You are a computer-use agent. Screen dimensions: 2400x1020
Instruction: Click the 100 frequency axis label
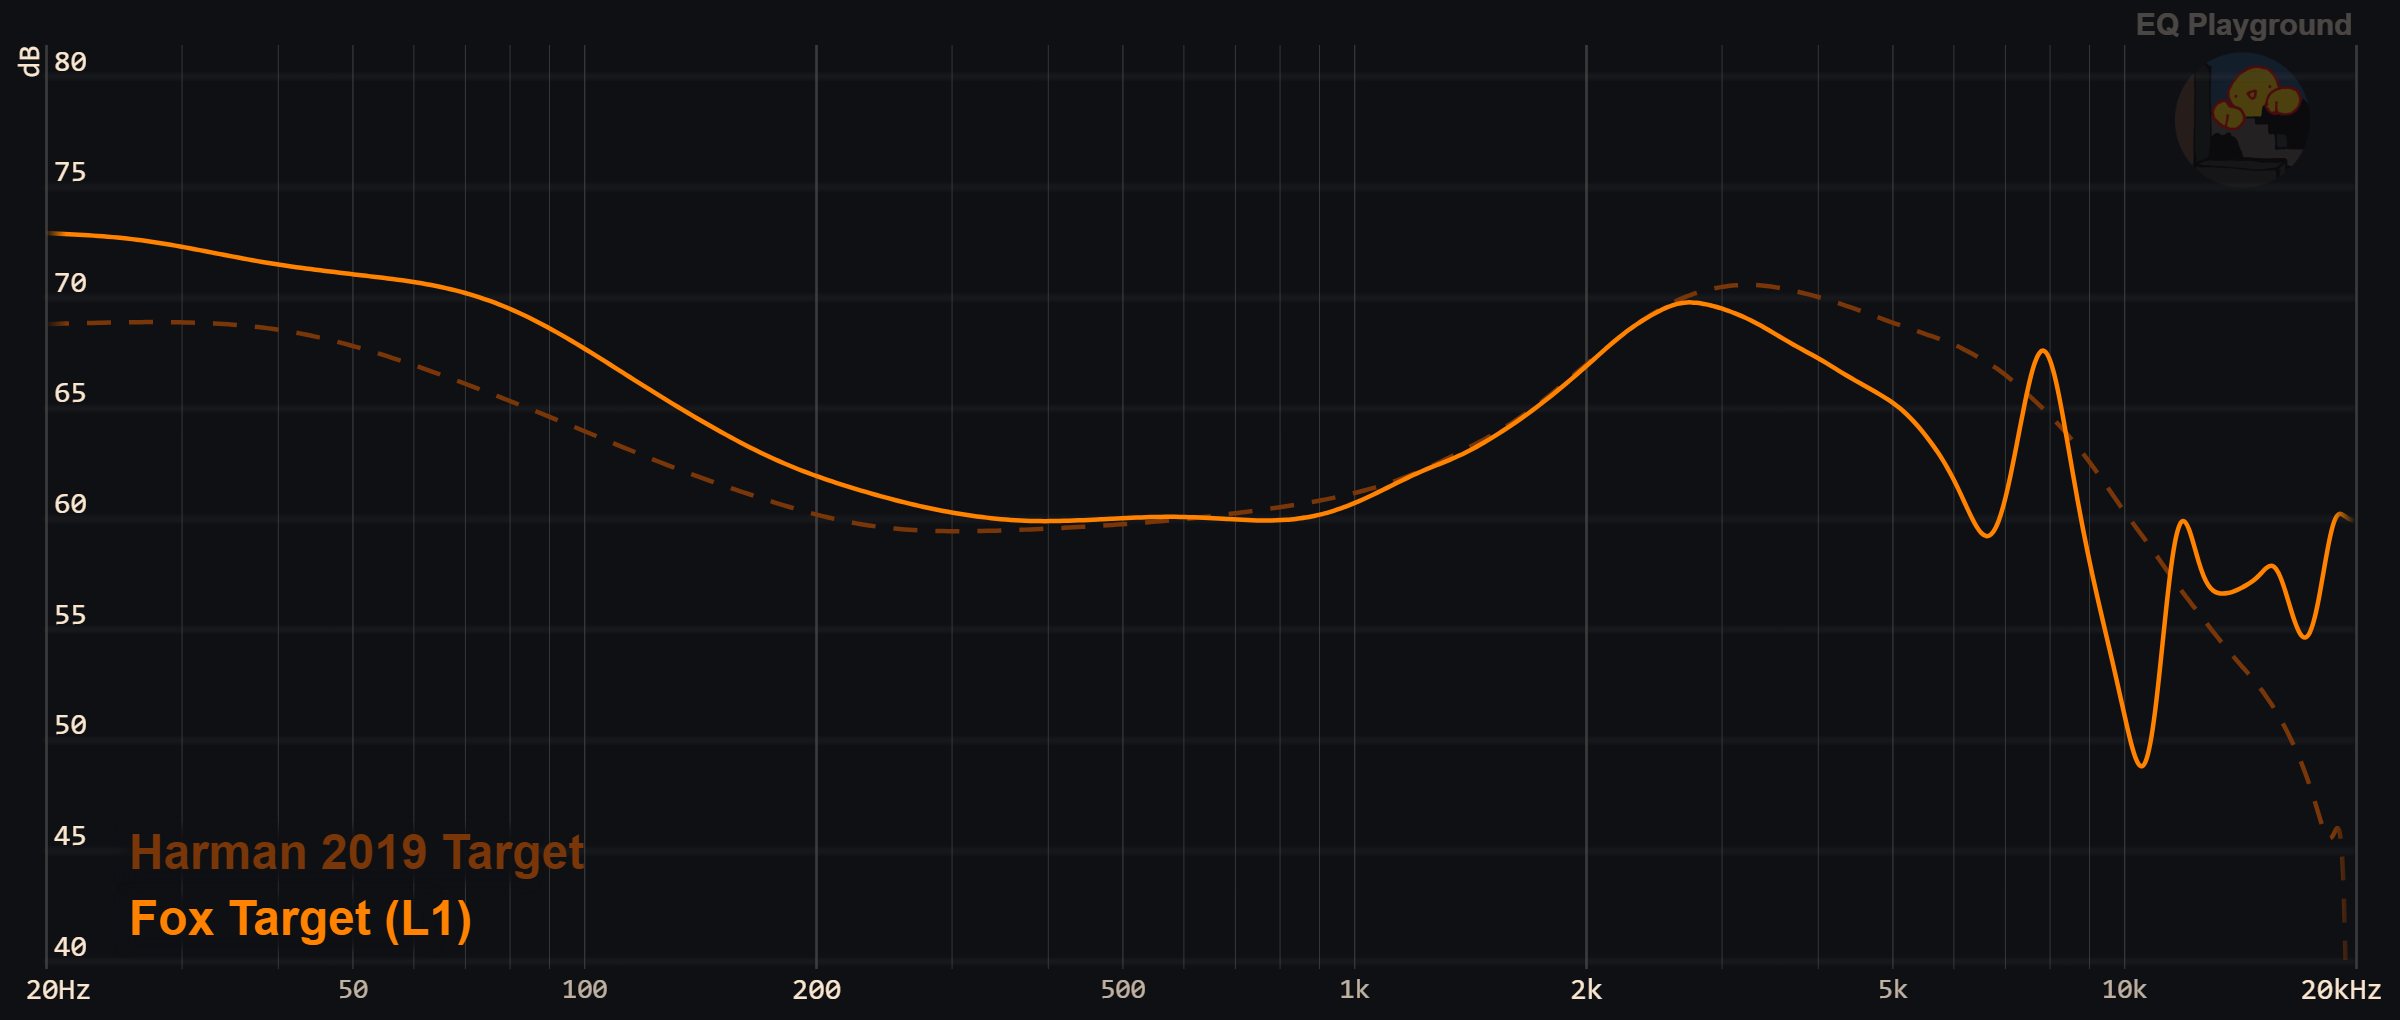585,990
